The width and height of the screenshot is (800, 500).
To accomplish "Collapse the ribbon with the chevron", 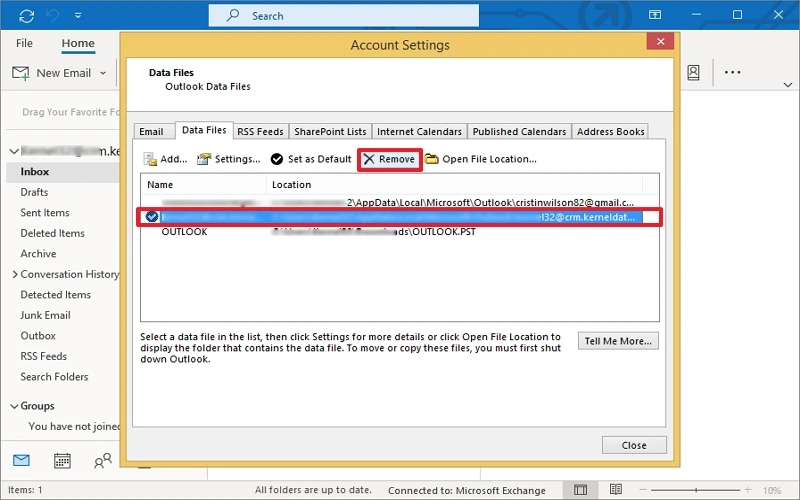I will [788, 85].
